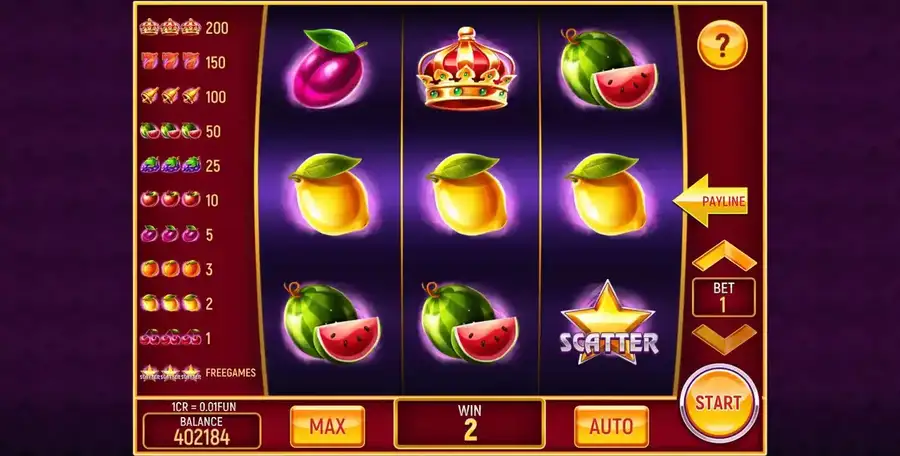Select the three crowns 200 paytable row

click(x=184, y=27)
